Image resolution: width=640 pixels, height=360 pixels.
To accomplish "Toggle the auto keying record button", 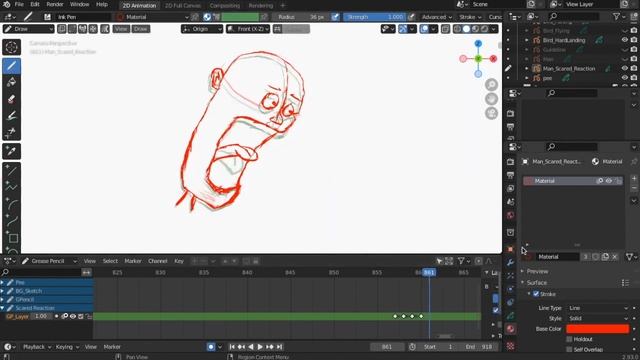I will 211,347.
